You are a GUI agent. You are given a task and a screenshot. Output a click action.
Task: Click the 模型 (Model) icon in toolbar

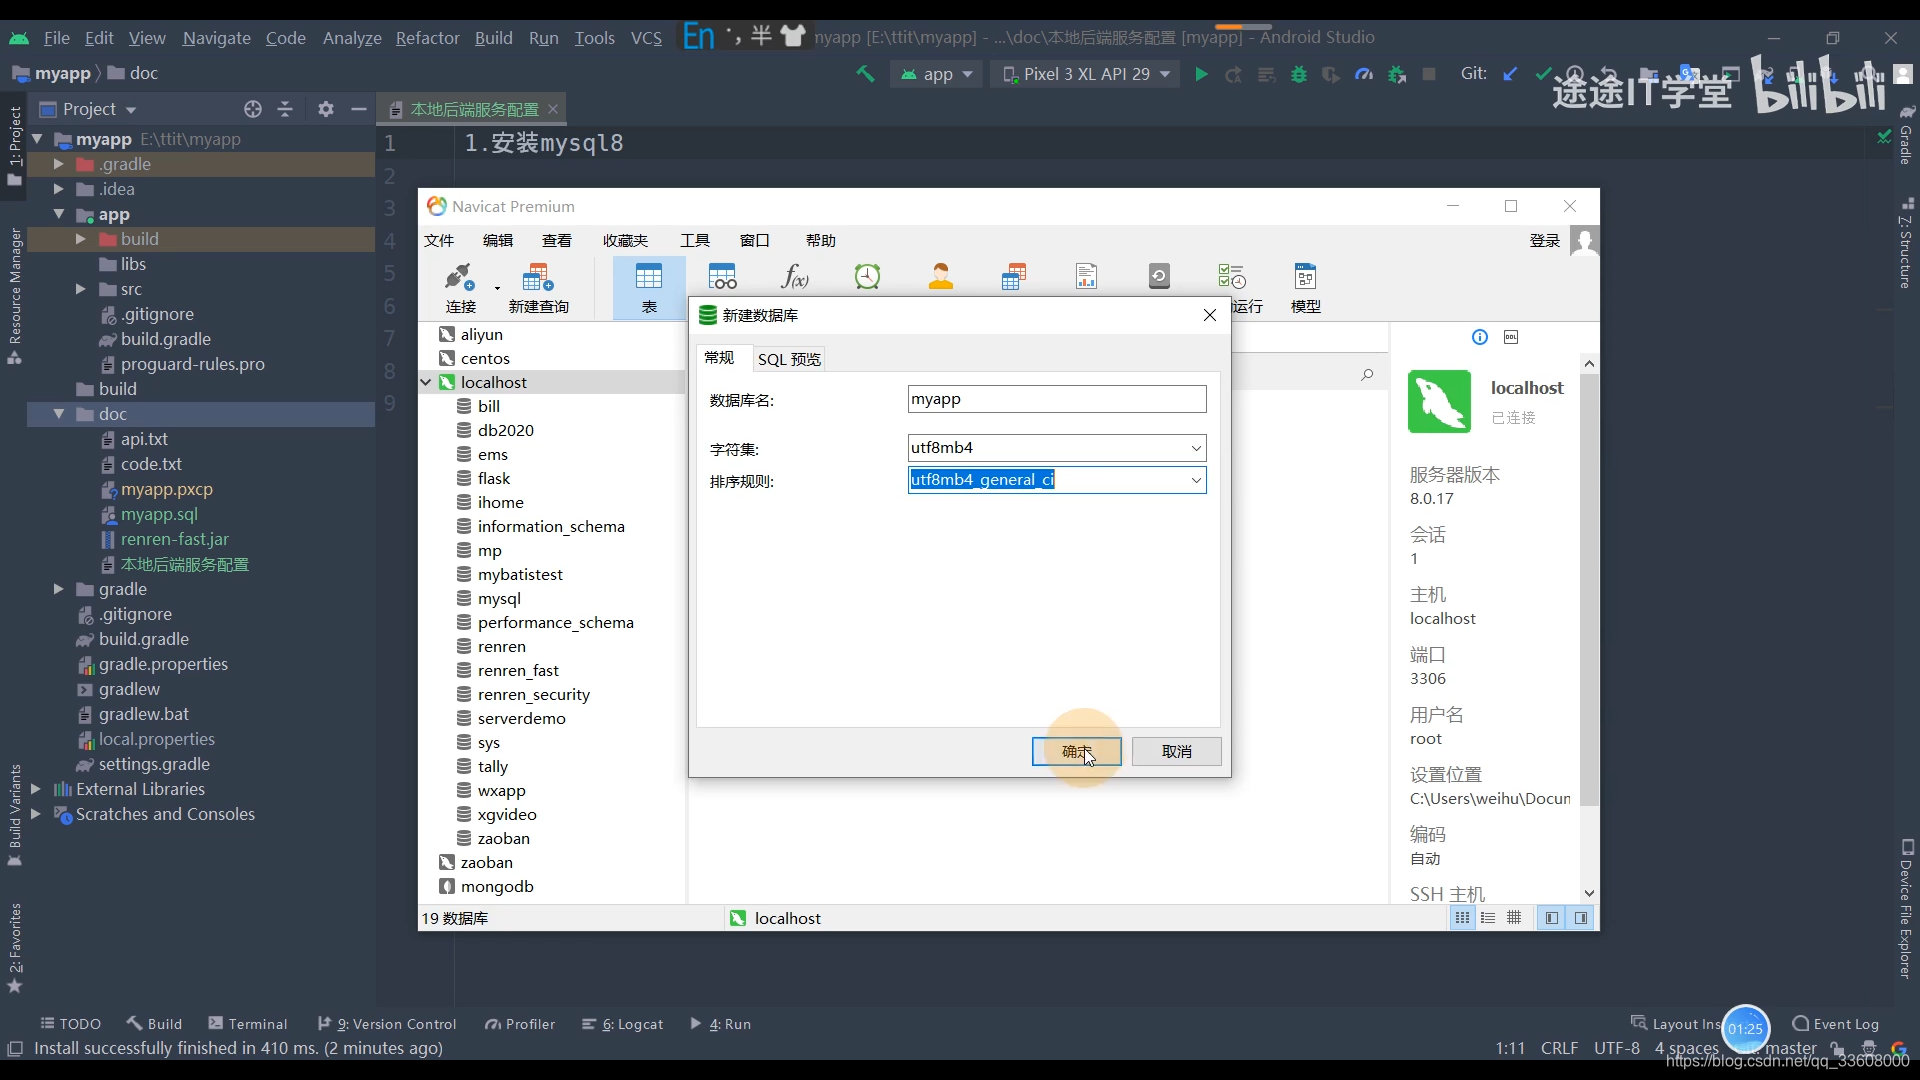point(1305,278)
